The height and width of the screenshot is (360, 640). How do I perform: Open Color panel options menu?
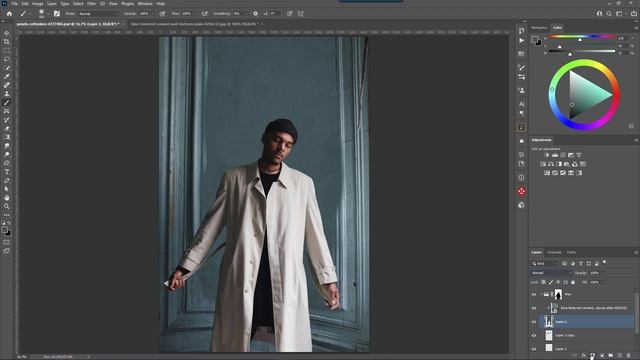click(636, 27)
